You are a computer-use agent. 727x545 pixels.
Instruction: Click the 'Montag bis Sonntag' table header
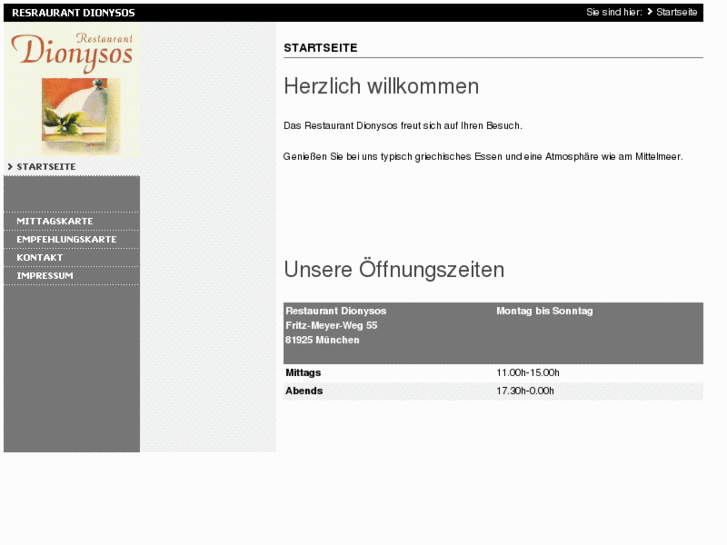pyautogui.click(x=544, y=311)
